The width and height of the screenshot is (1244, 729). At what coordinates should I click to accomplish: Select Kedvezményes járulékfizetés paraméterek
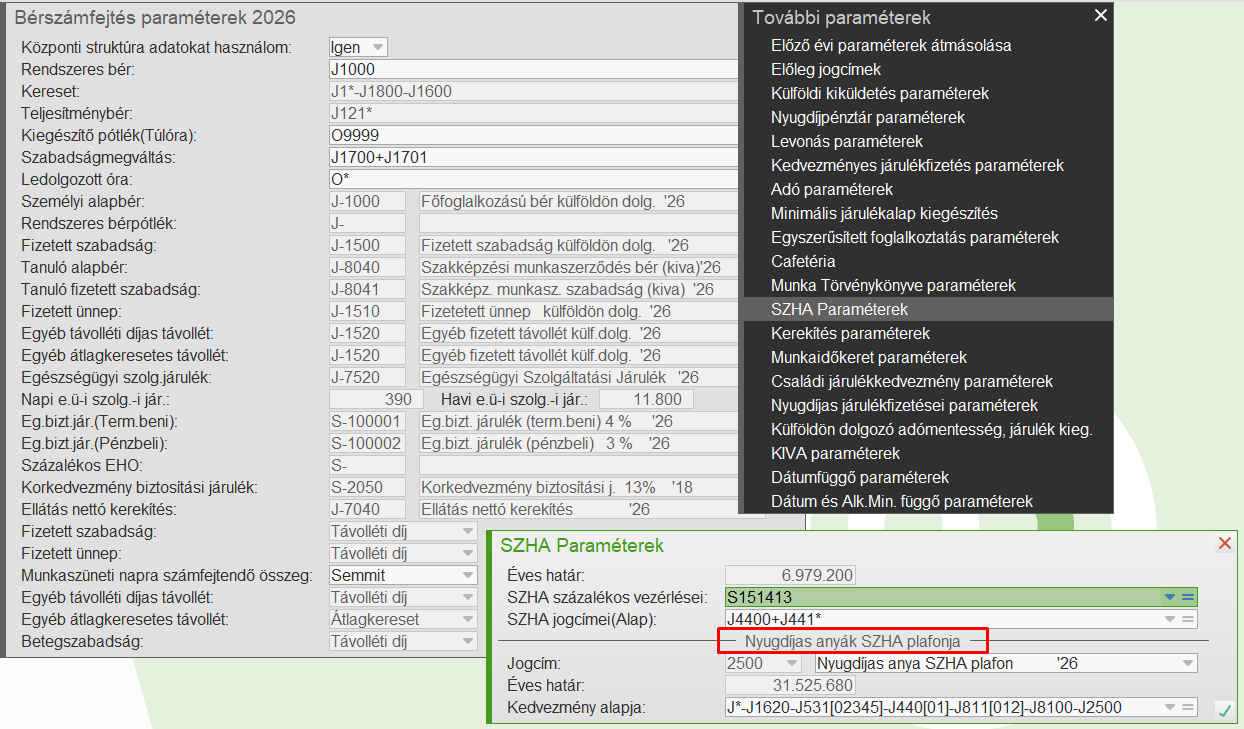917,165
